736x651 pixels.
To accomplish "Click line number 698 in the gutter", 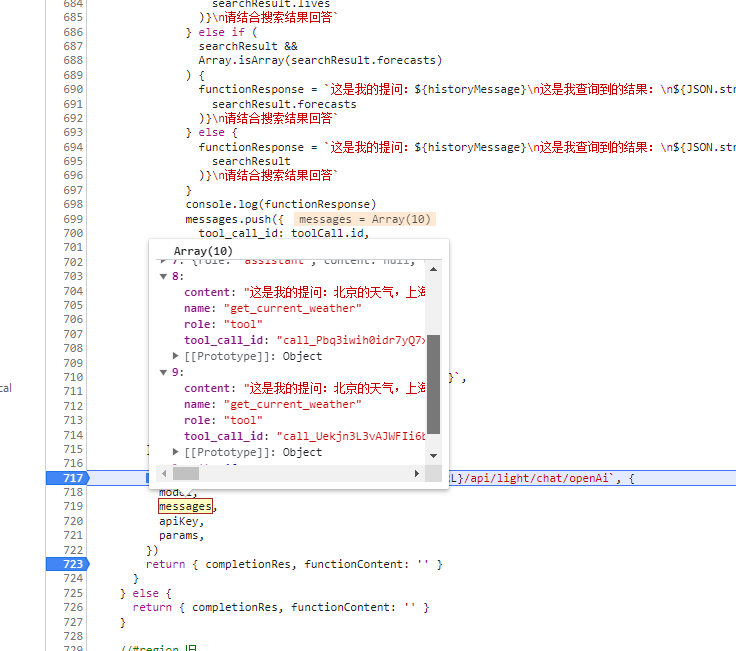I will 73,204.
